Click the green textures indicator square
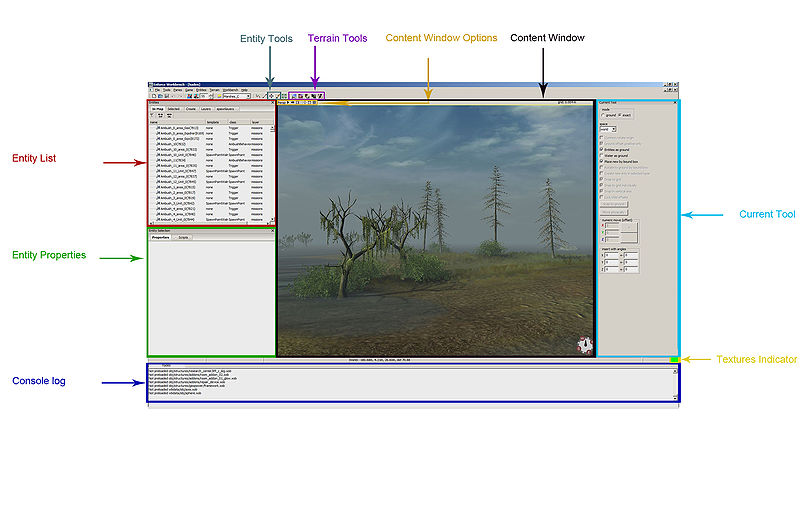The width and height of the screenshot is (800, 505). click(x=675, y=359)
